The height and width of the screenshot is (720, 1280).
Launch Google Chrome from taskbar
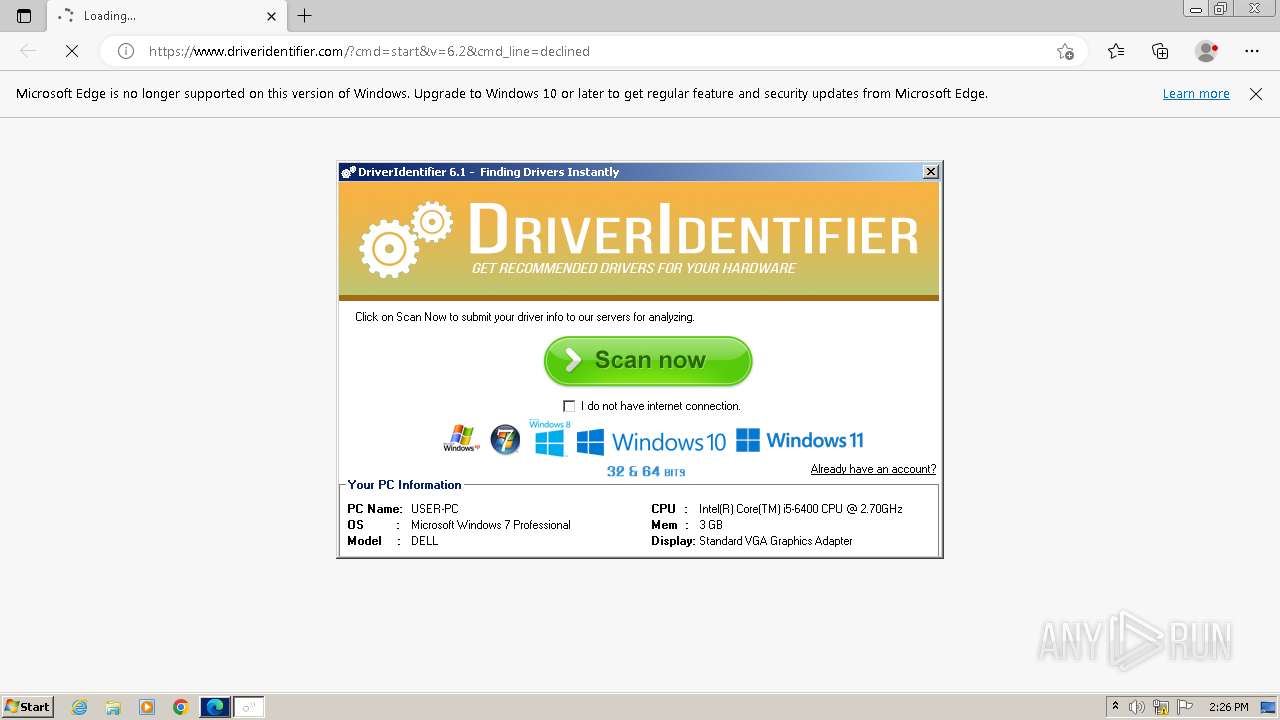click(x=181, y=707)
